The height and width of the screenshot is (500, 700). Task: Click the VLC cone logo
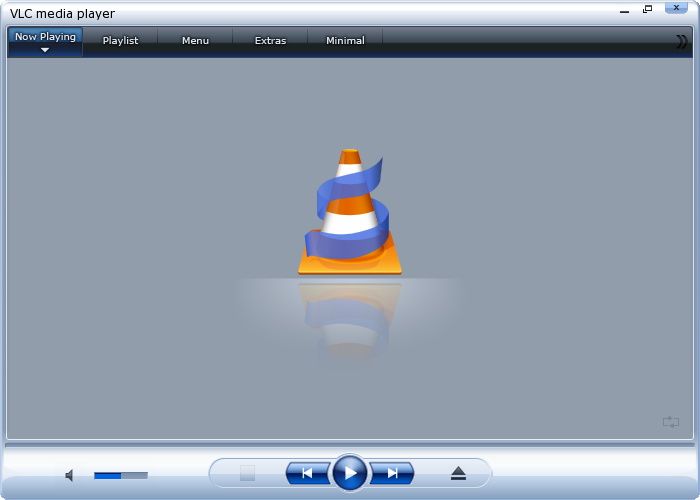[350, 212]
